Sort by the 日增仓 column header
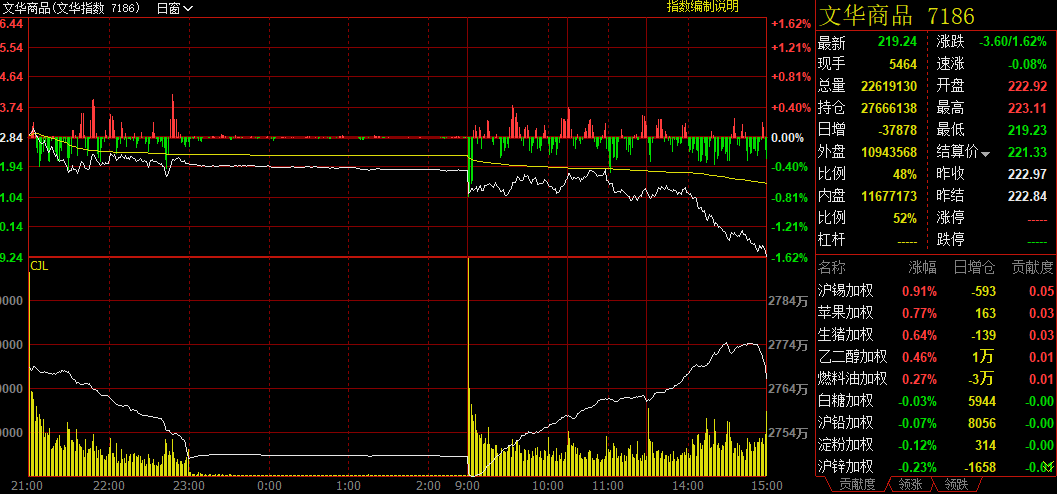 point(973,268)
